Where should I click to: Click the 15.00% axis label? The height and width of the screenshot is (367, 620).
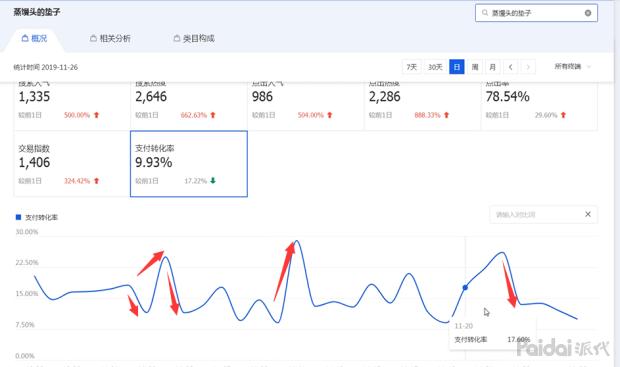(27, 293)
